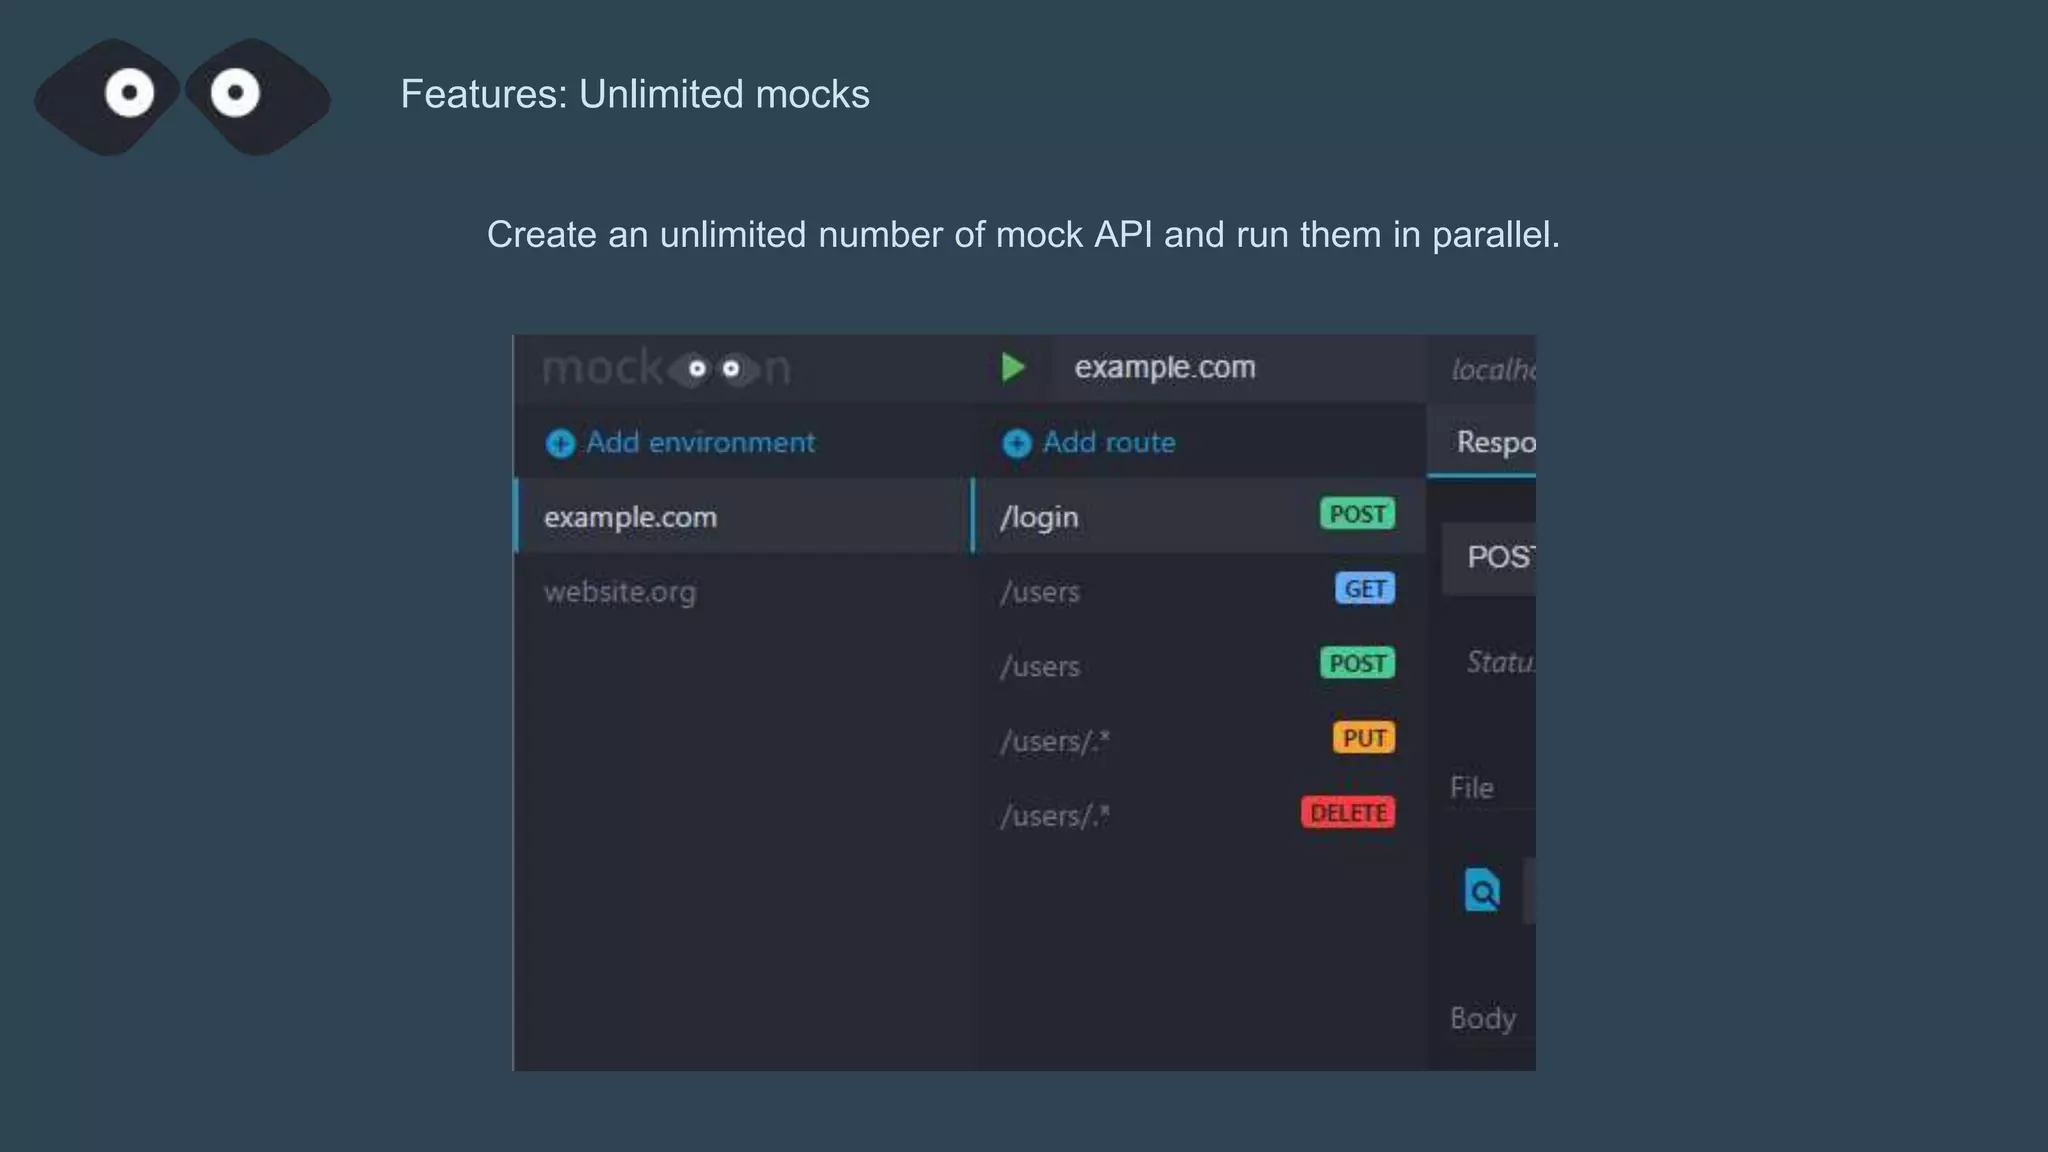The image size is (2048, 1152).
Task: Click the blue GET badge on /users
Action: [1364, 589]
